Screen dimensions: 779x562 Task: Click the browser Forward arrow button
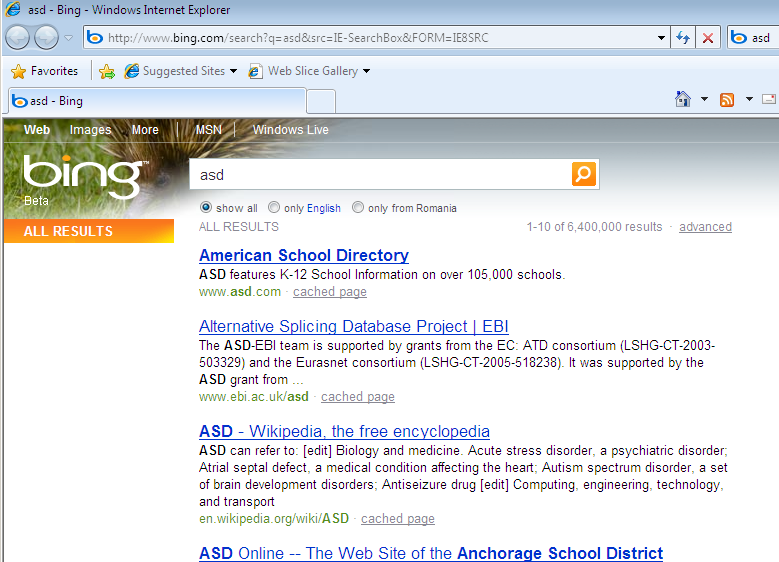[x=47, y=38]
